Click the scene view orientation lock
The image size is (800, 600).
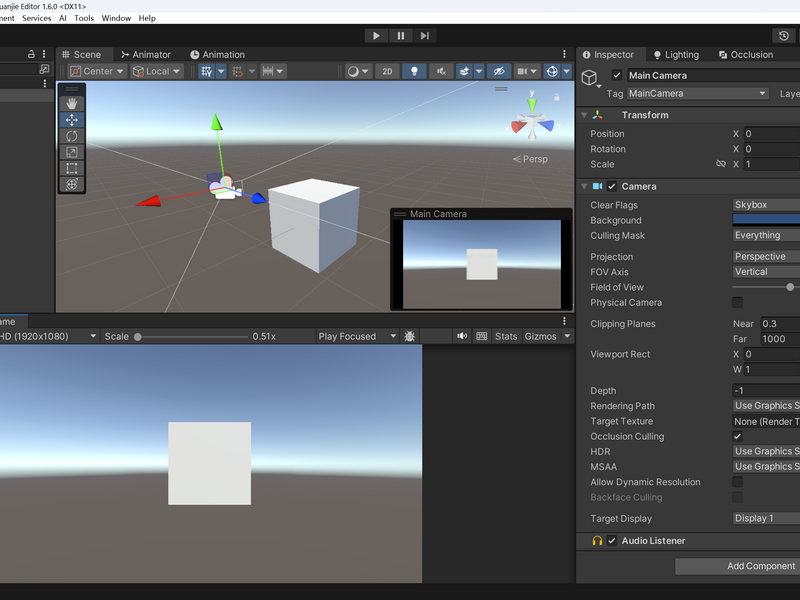[x=557, y=97]
